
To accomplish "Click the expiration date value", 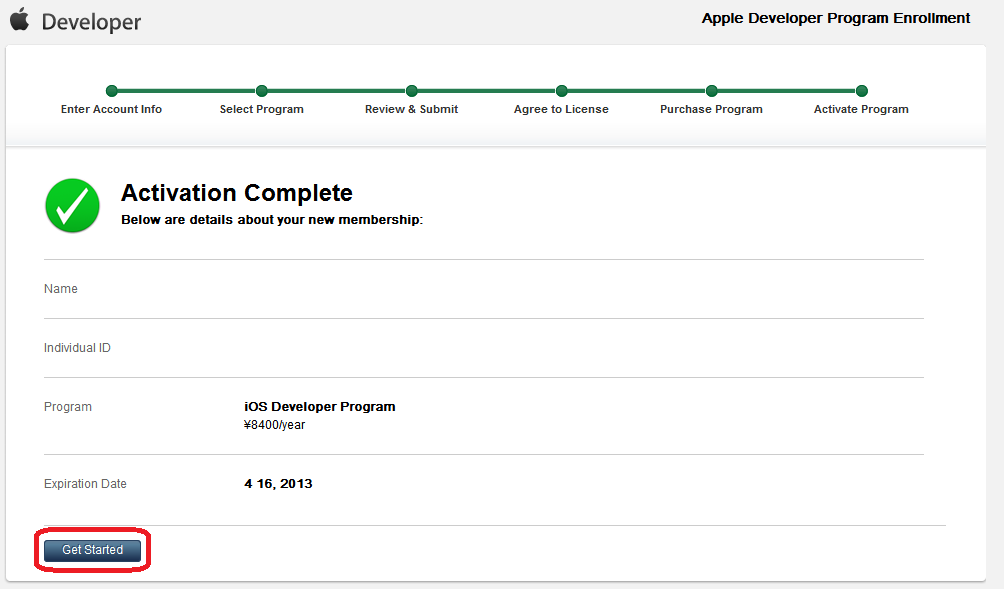I will tap(278, 484).
